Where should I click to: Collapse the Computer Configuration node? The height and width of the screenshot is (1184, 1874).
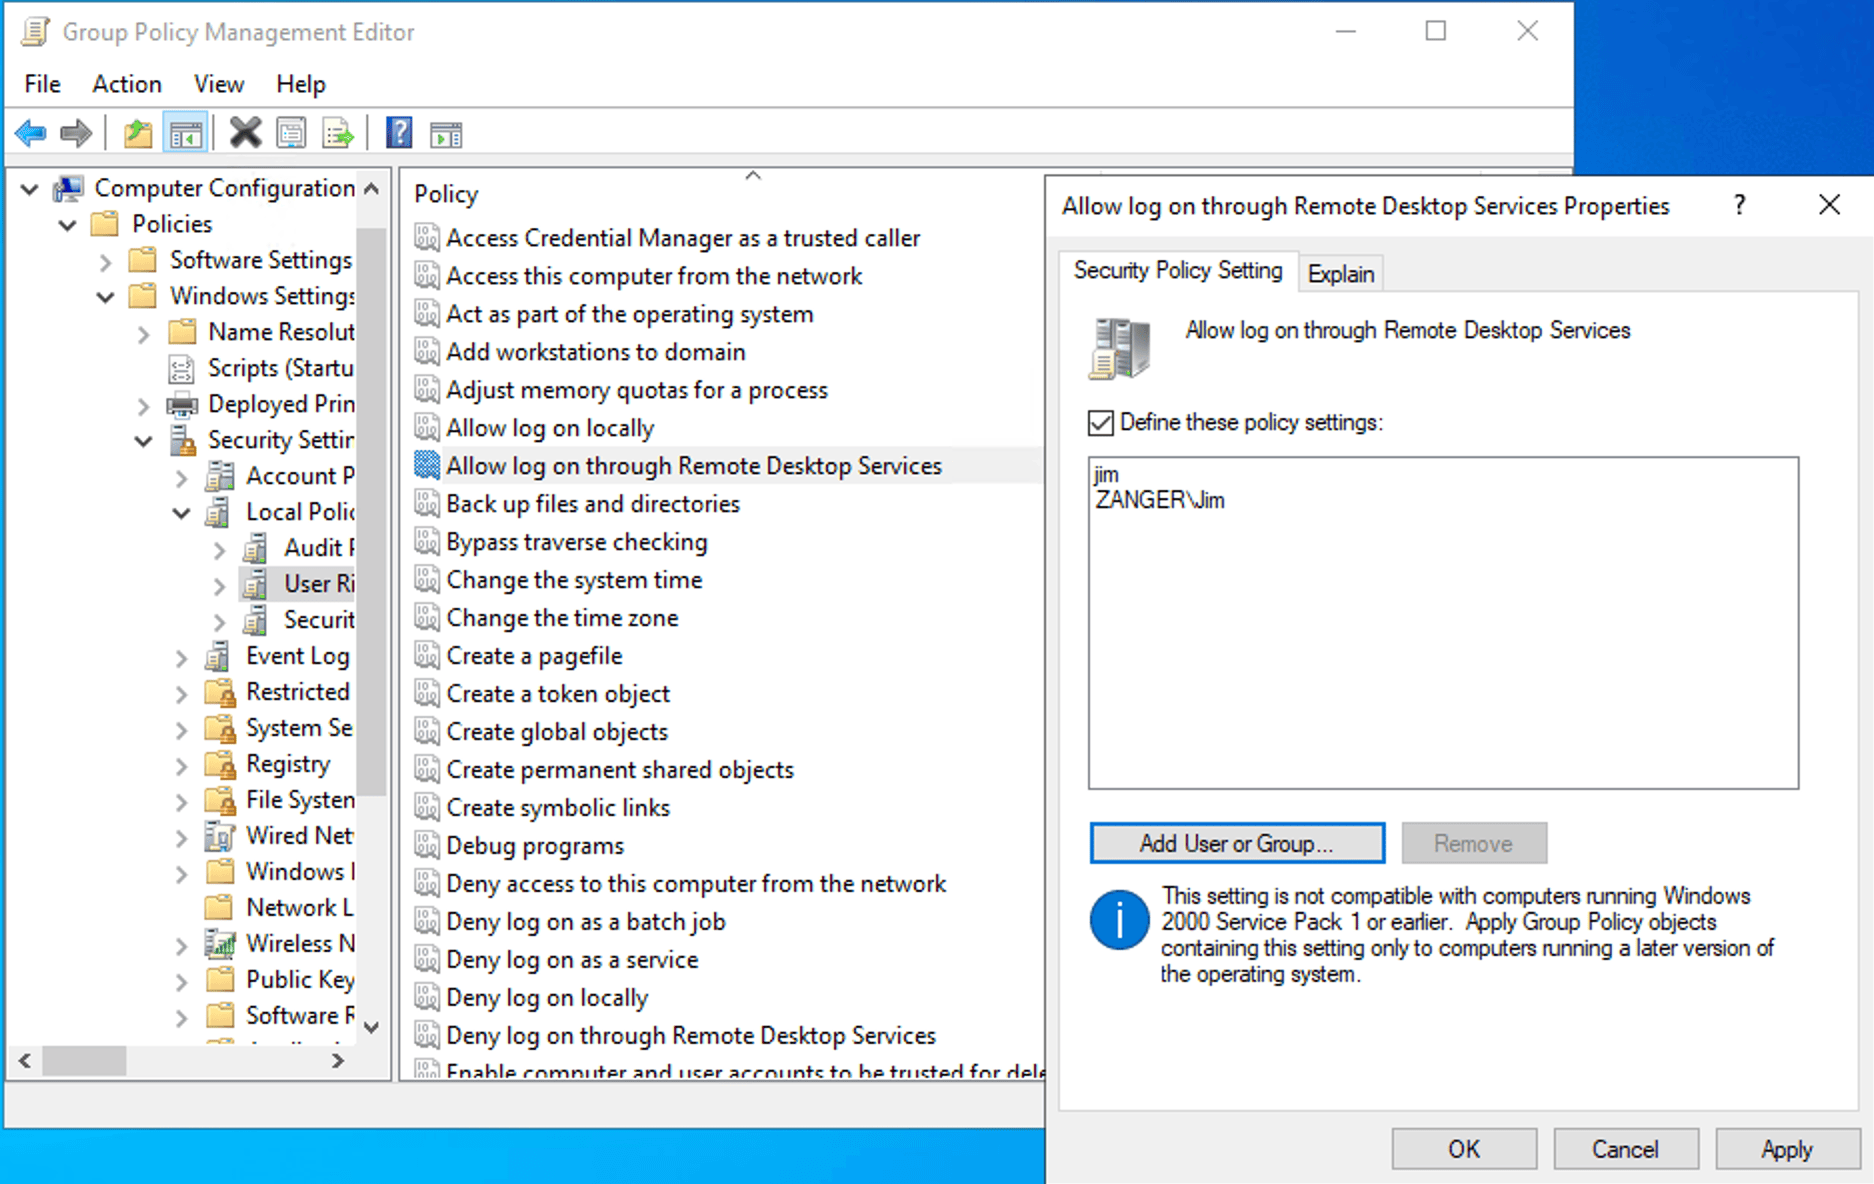coord(29,188)
